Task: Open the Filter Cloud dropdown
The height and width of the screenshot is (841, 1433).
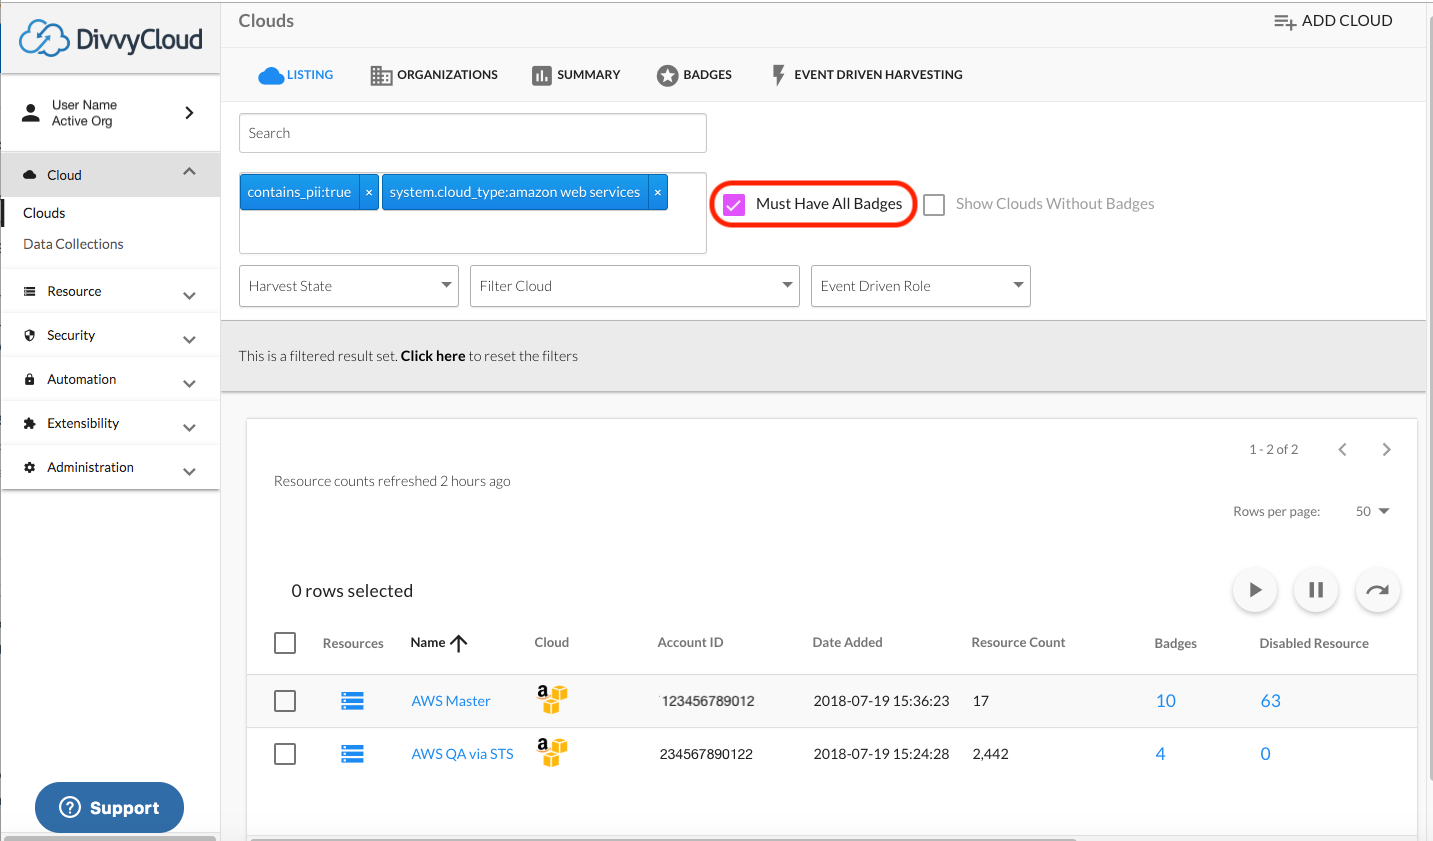Action: [634, 286]
